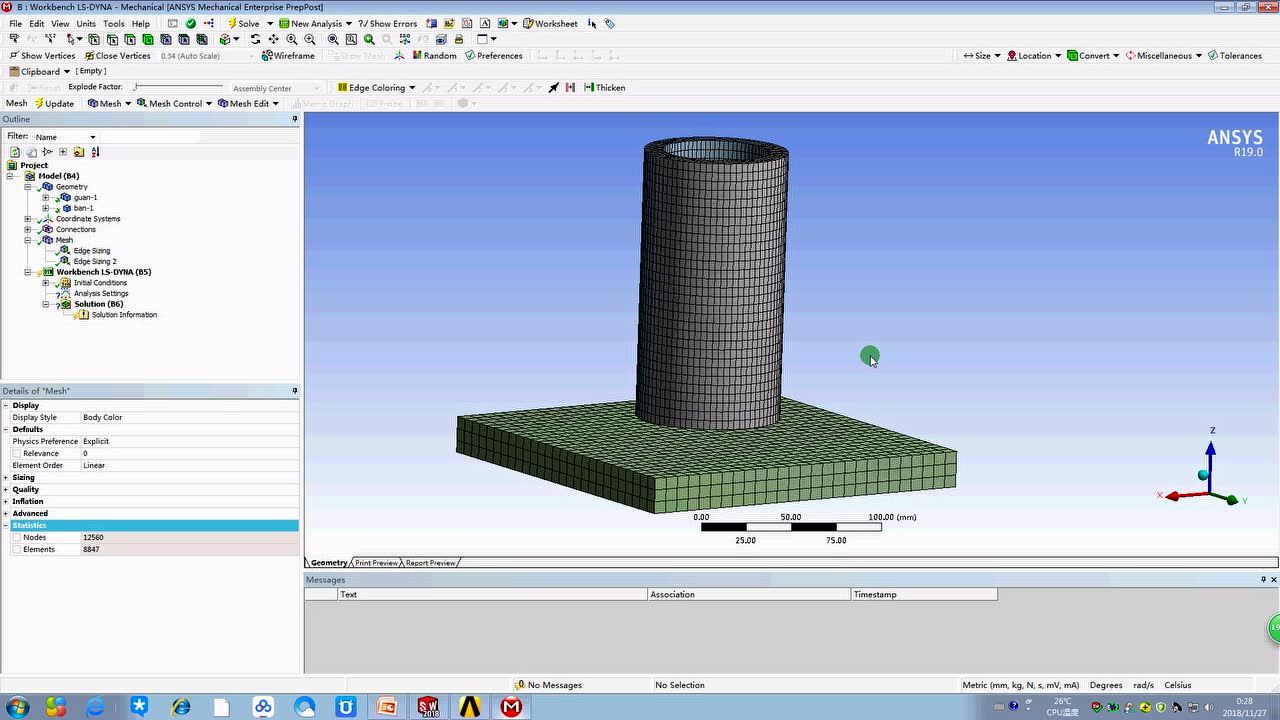Click the Solve button
The width and height of the screenshot is (1280, 720).
[x=243, y=23]
